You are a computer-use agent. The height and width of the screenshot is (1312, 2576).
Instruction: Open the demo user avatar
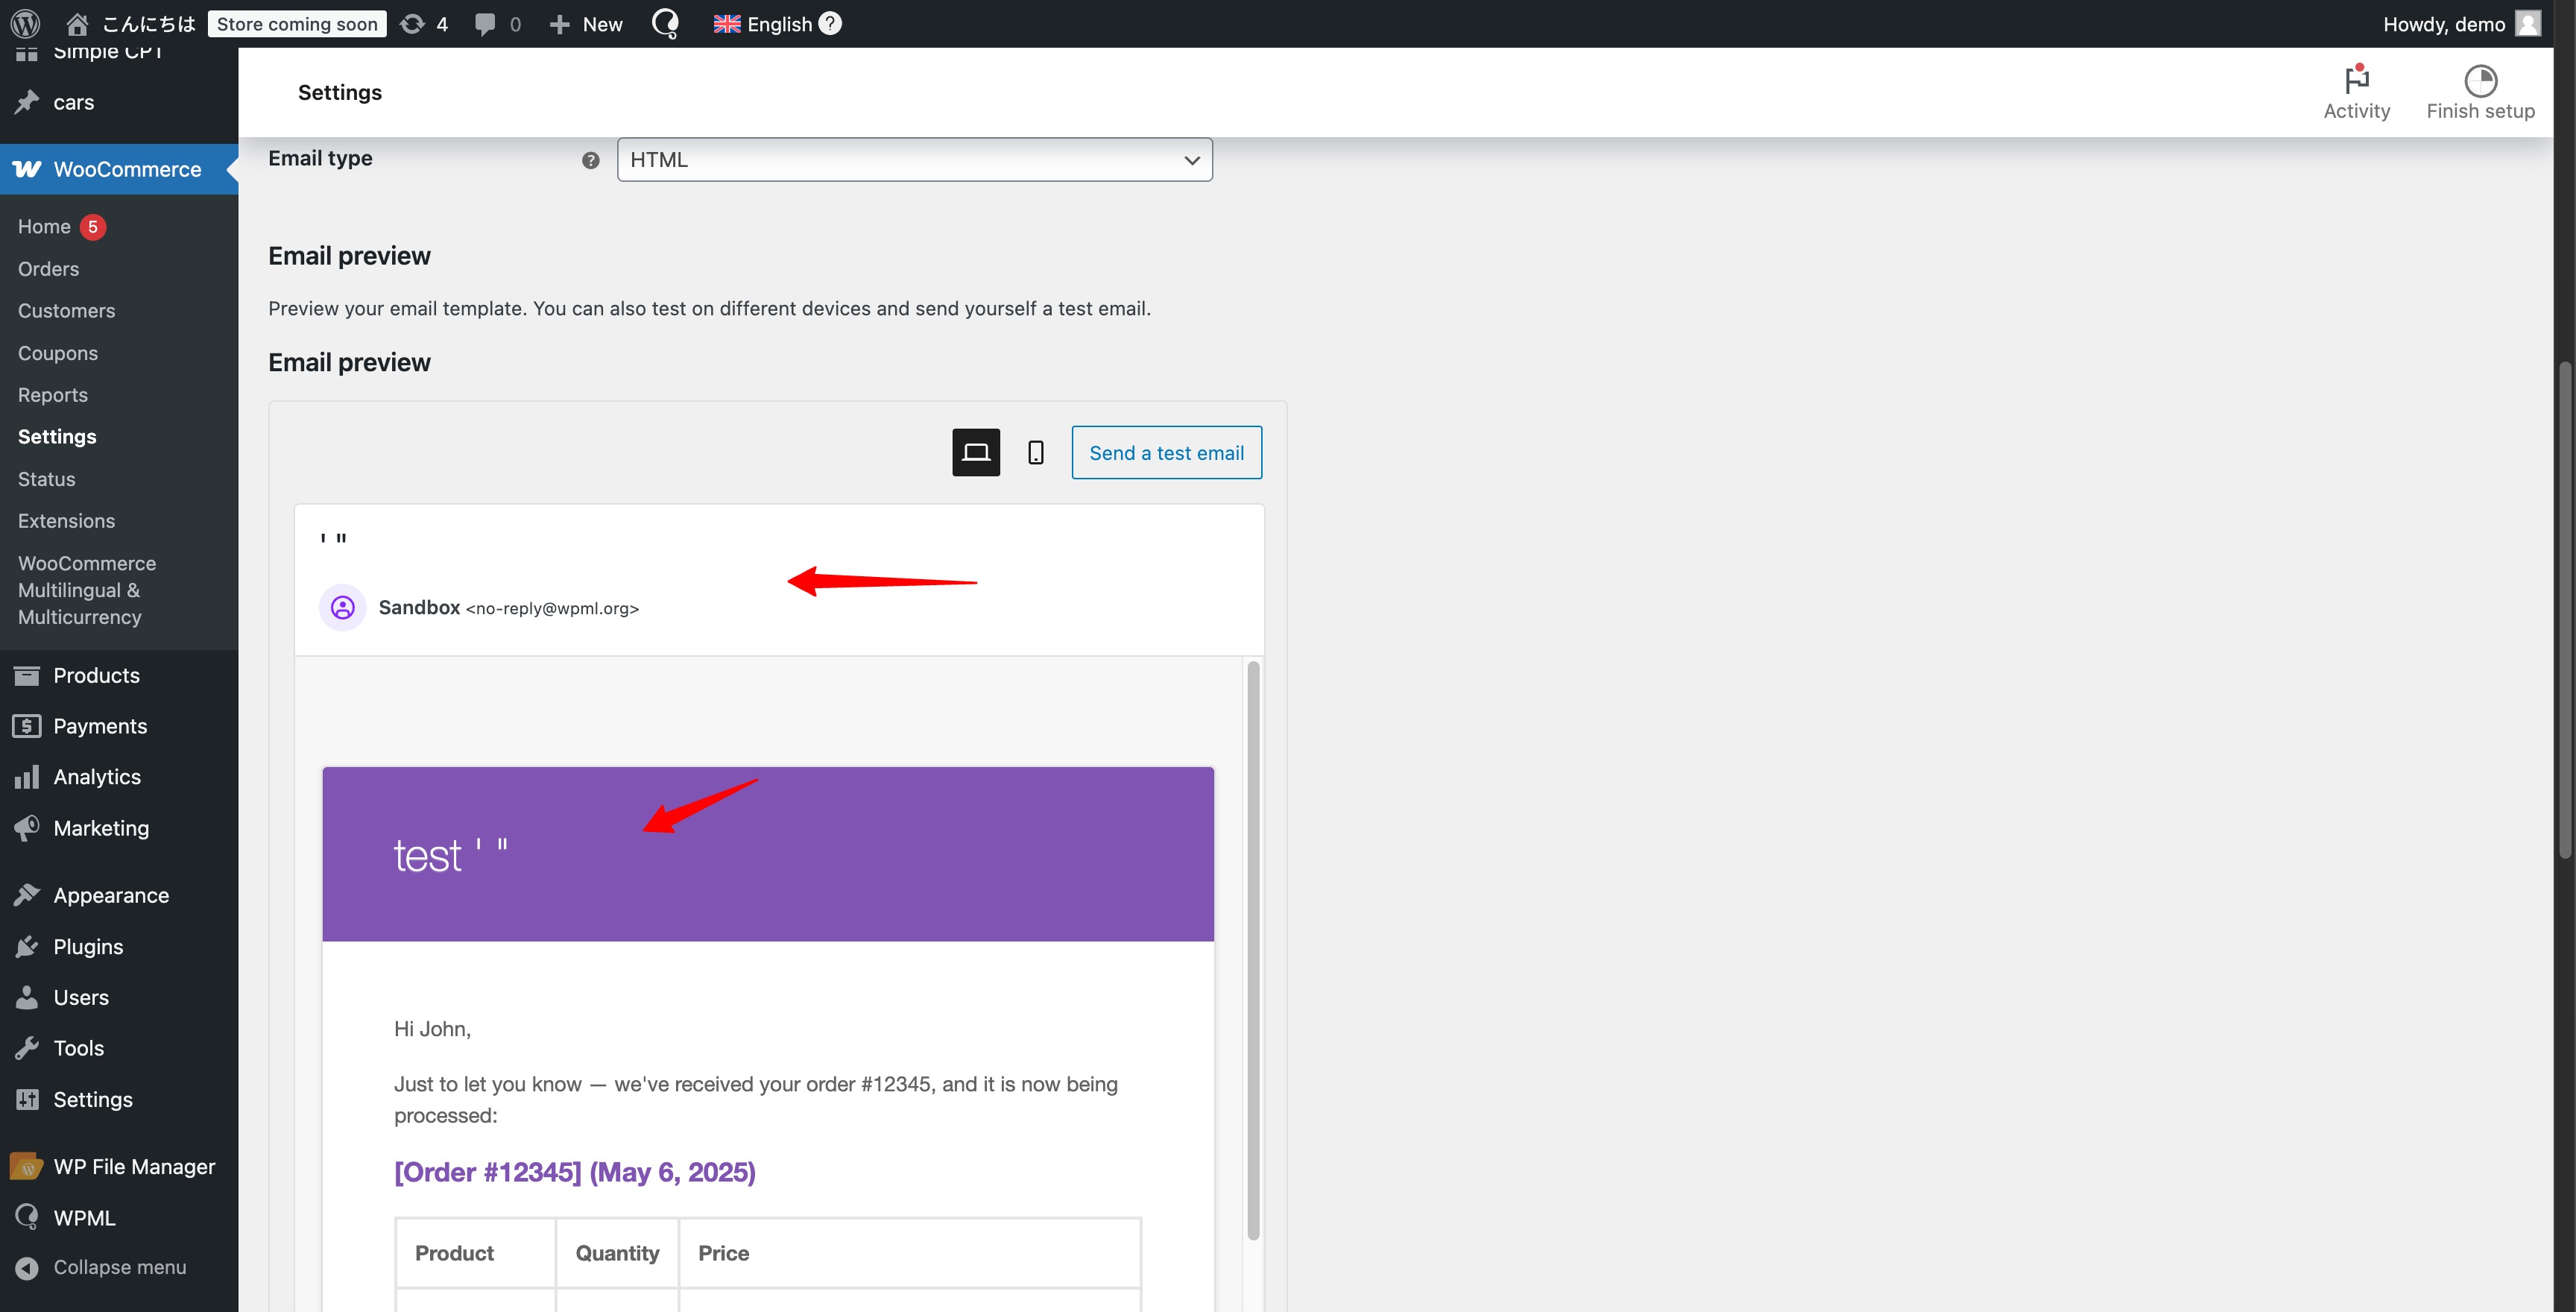point(2528,23)
